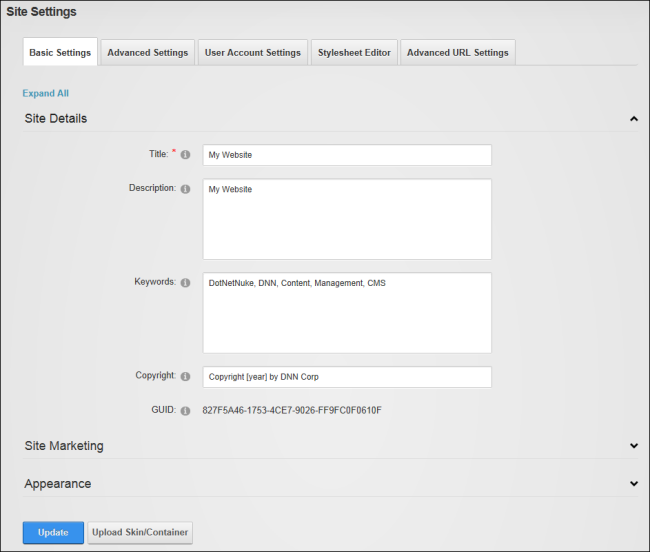Click the Expand All link
Screen dimensions: 650x552
coord(46,93)
